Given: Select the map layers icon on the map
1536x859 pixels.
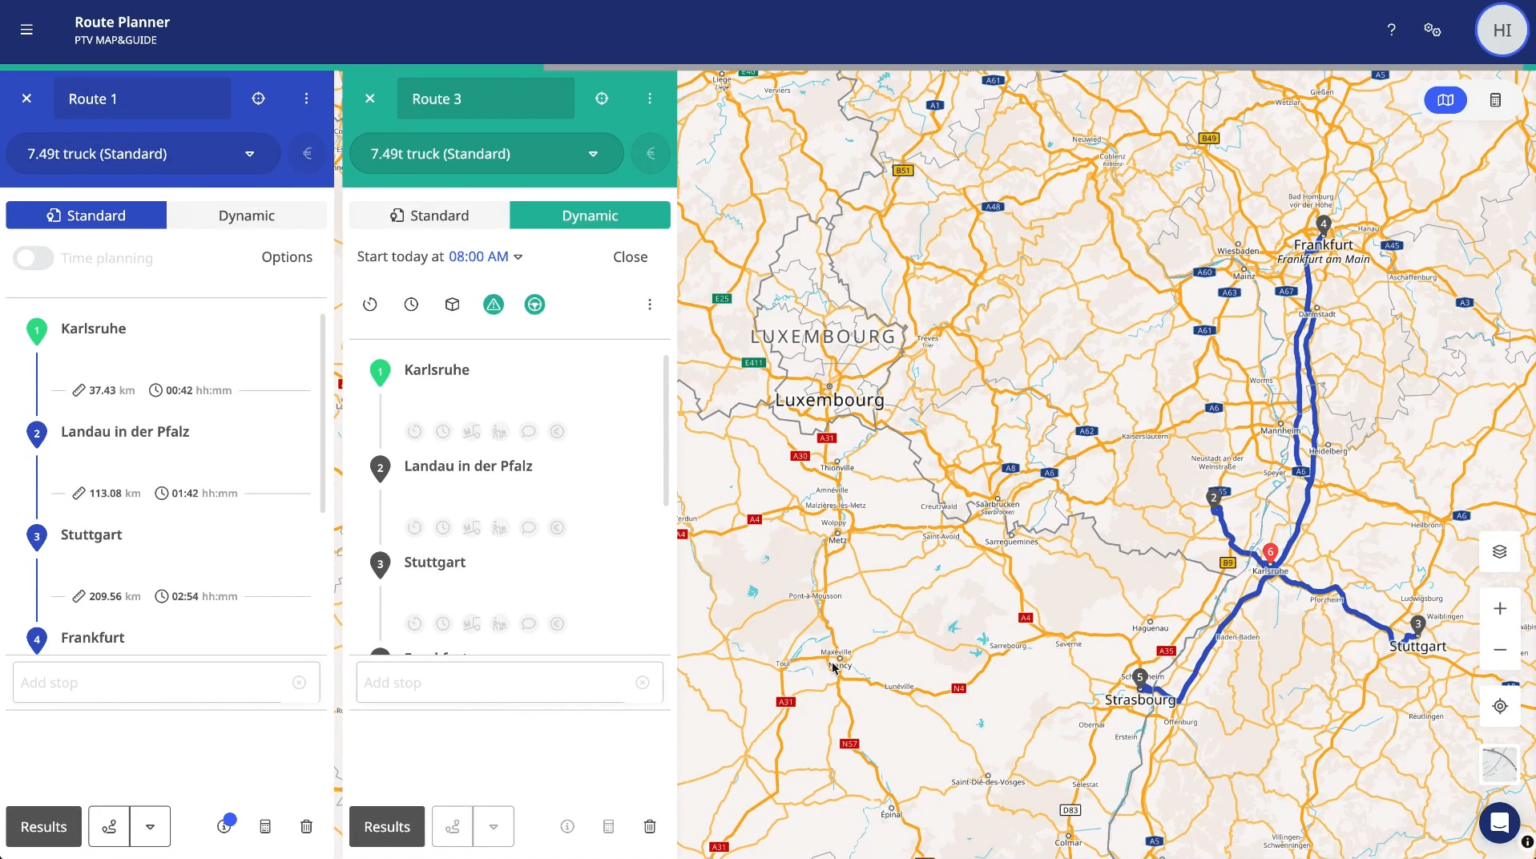Looking at the screenshot, I should tap(1499, 551).
